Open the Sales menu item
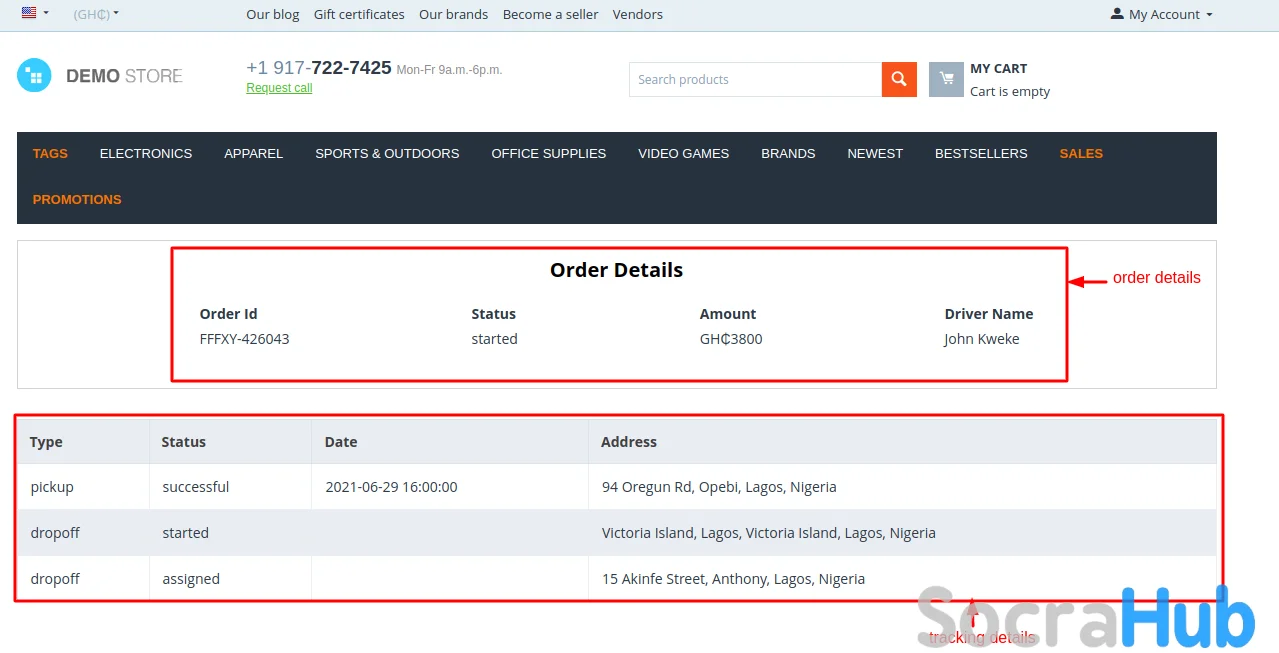The image size is (1279, 653). coord(1081,153)
